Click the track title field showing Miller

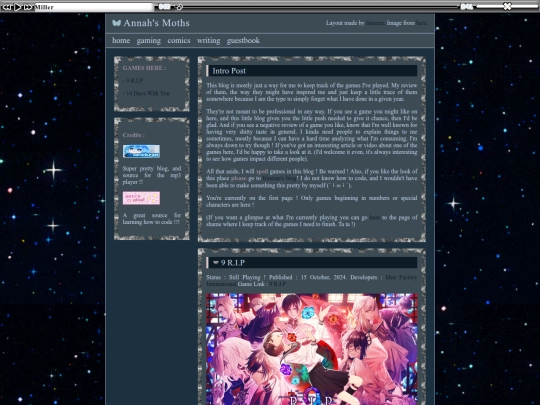[x=94, y=7]
